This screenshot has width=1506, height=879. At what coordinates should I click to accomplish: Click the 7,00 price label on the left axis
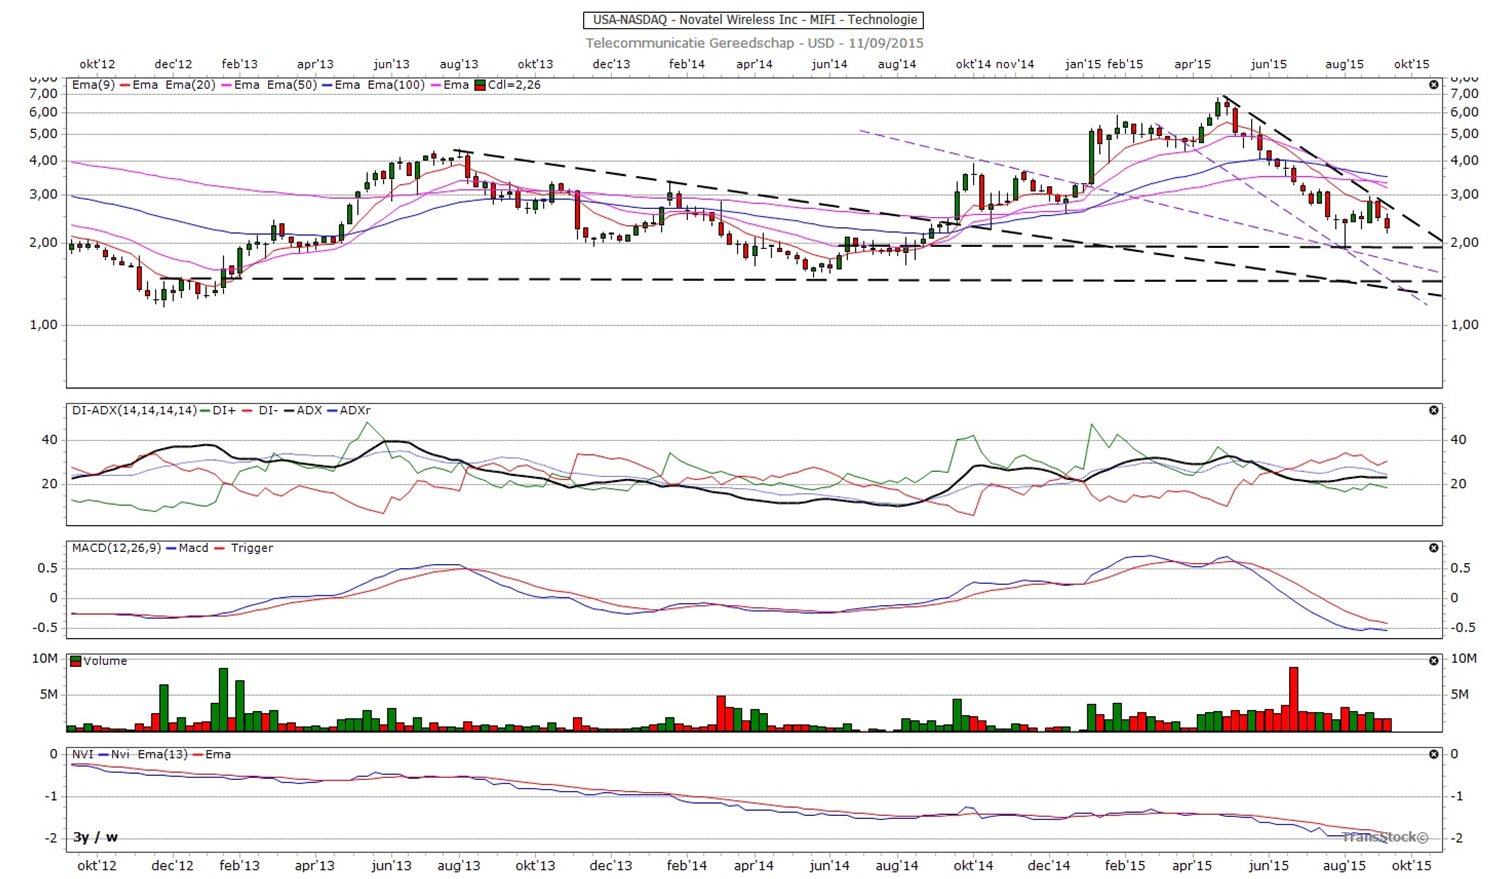point(43,93)
